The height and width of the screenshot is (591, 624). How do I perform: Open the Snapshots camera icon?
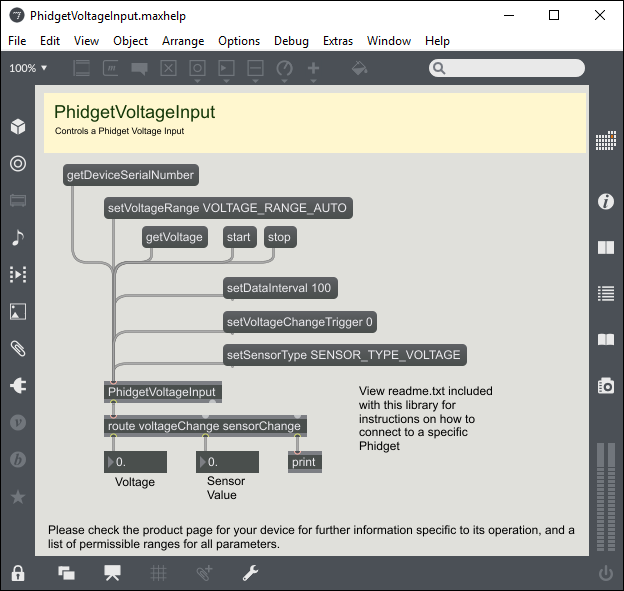pos(606,386)
